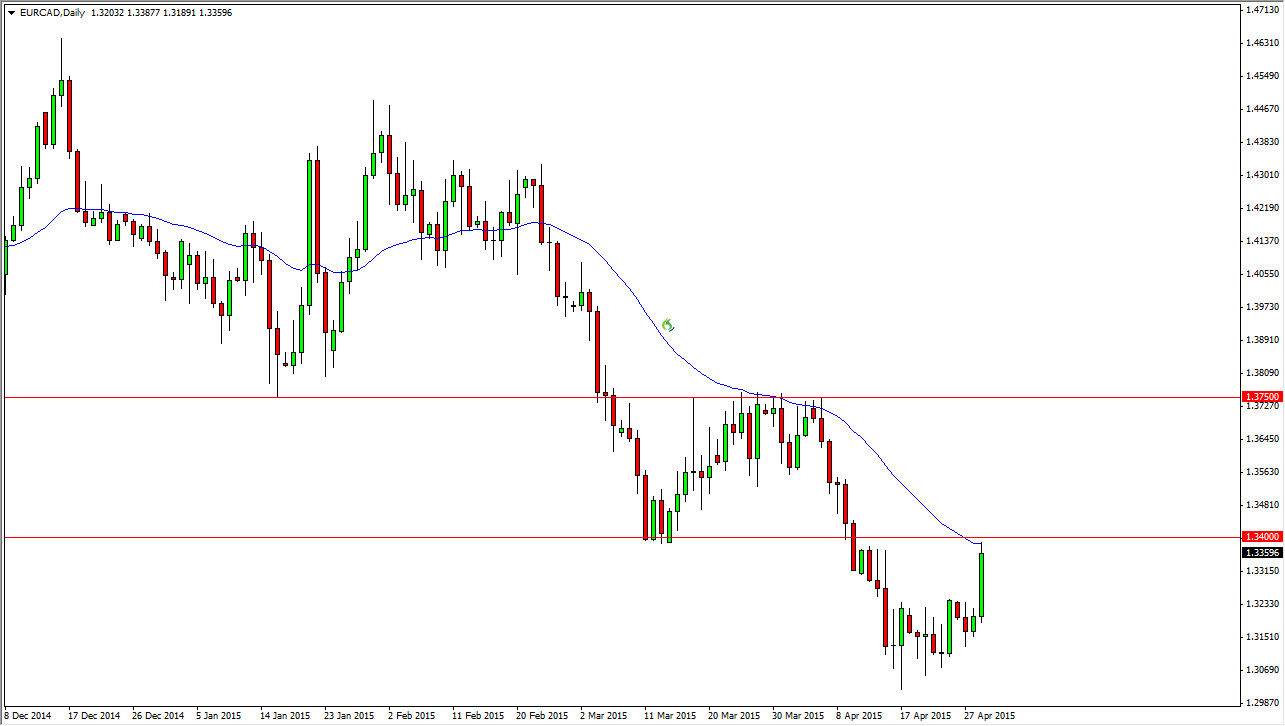This screenshot has width=1285, height=726.
Task: Select the red horizontal line at 1.37500
Action: 620,397
